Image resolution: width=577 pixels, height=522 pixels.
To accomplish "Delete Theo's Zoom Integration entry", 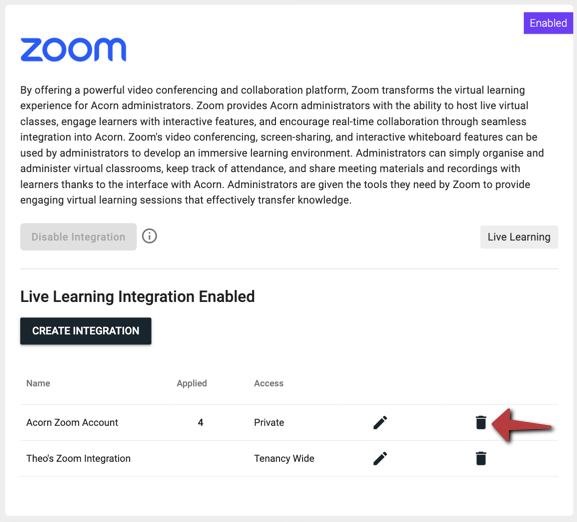I will (x=481, y=458).
